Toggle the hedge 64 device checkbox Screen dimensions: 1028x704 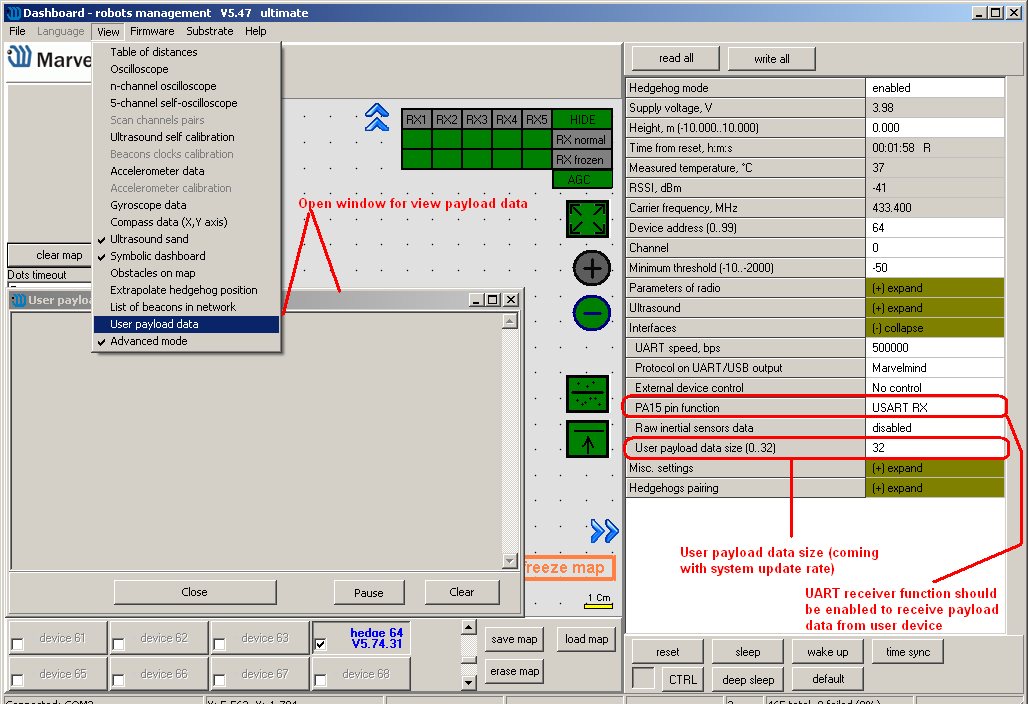(x=320, y=644)
